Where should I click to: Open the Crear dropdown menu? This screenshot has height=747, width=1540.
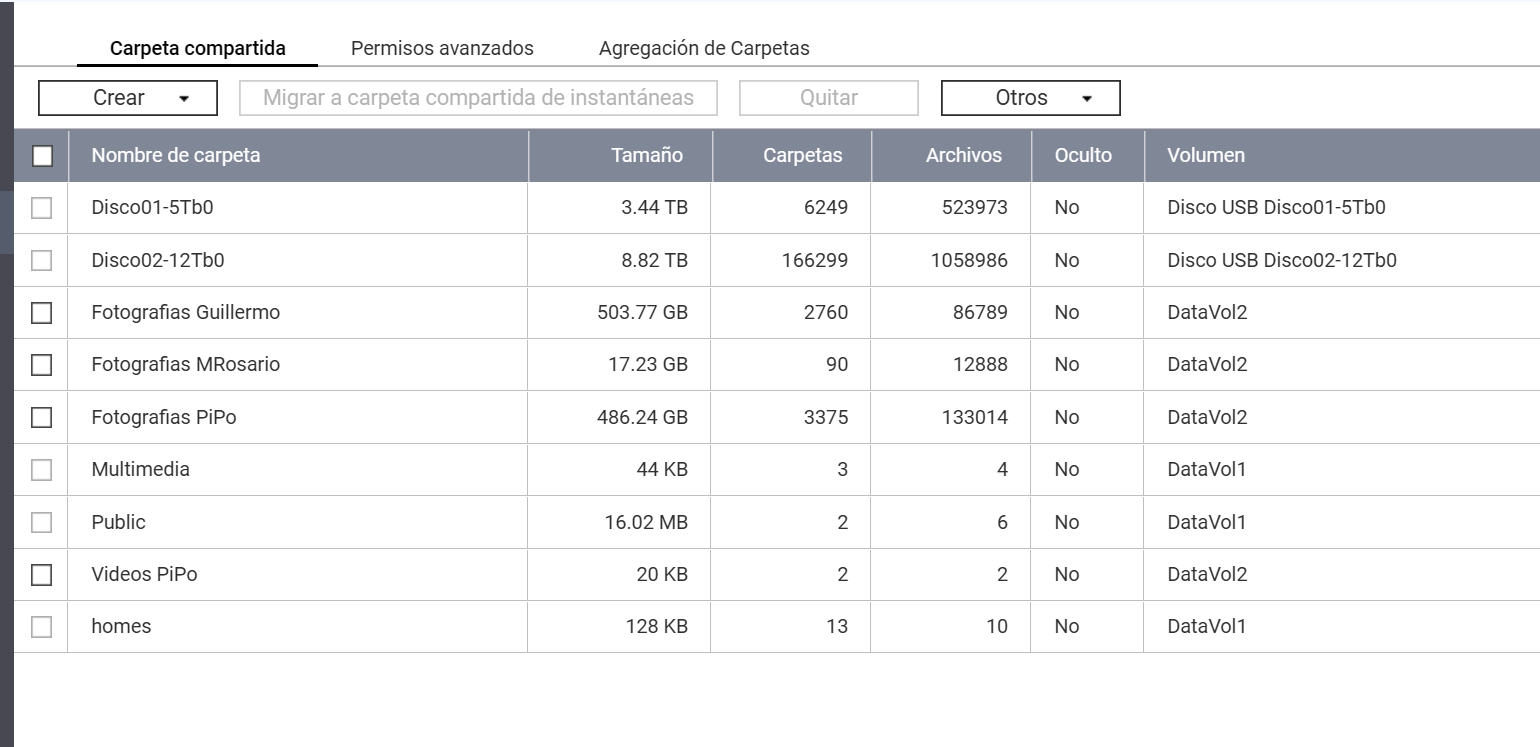tap(128, 98)
